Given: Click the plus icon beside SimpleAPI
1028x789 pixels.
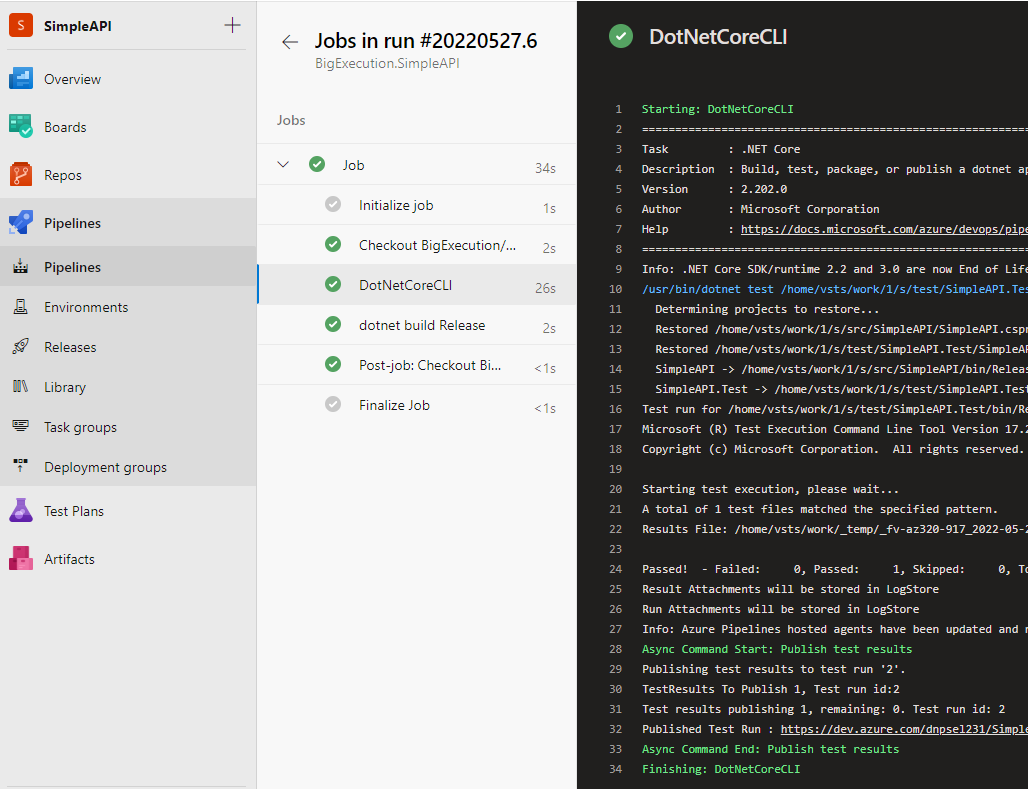Looking at the screenshot, I should pyautogui.click(x=232, y=26).
